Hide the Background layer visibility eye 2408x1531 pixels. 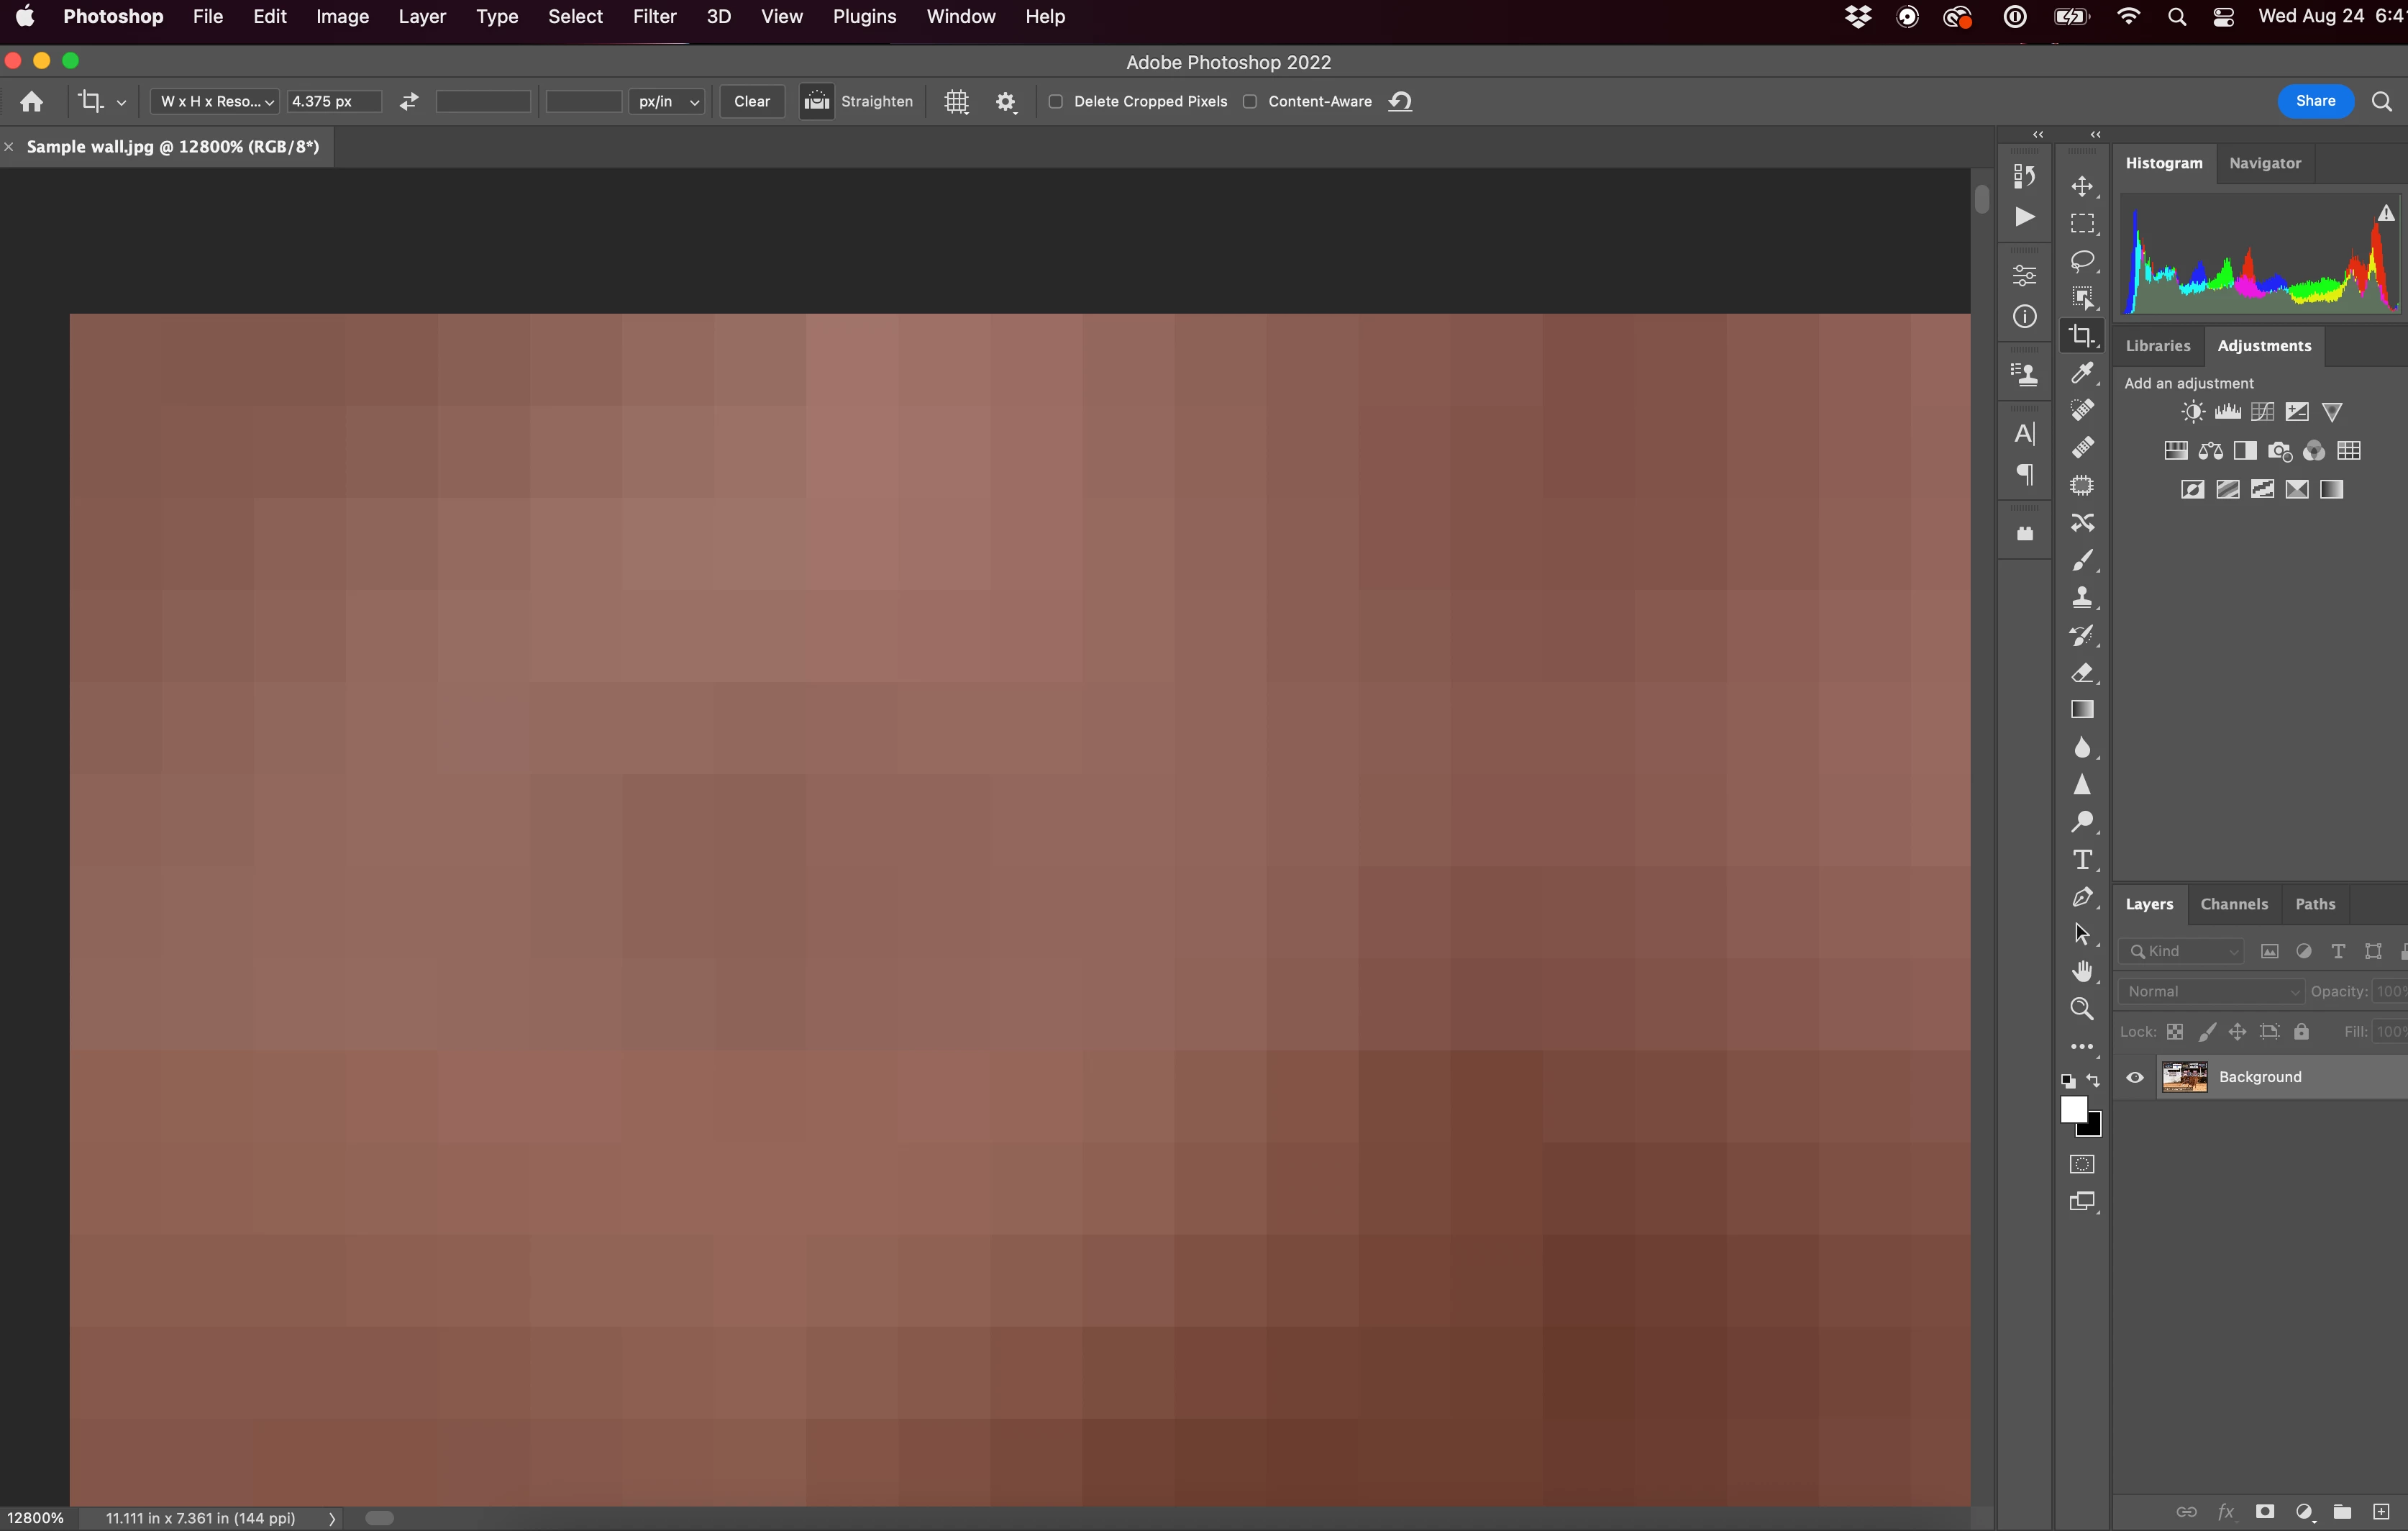tap(2135, 1077)
